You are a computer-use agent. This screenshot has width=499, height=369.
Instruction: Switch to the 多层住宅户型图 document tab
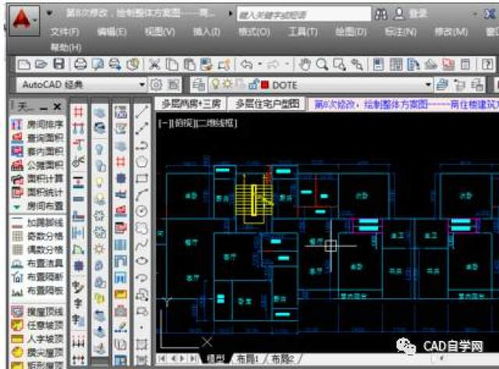coord(267,104)
